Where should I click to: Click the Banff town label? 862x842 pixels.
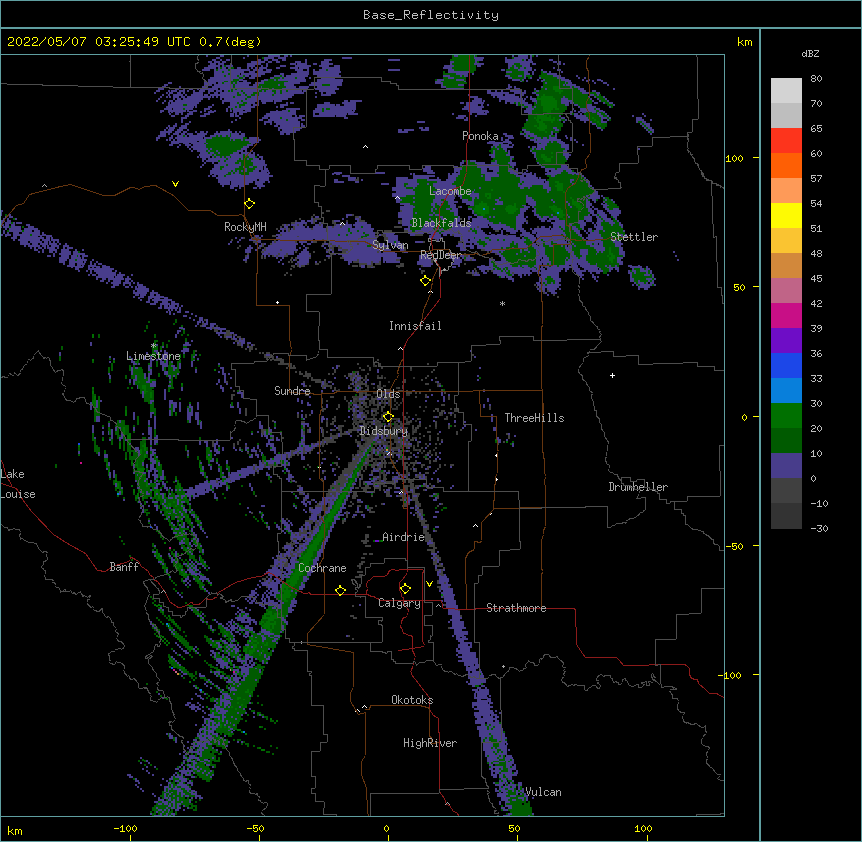coord(124,567)
